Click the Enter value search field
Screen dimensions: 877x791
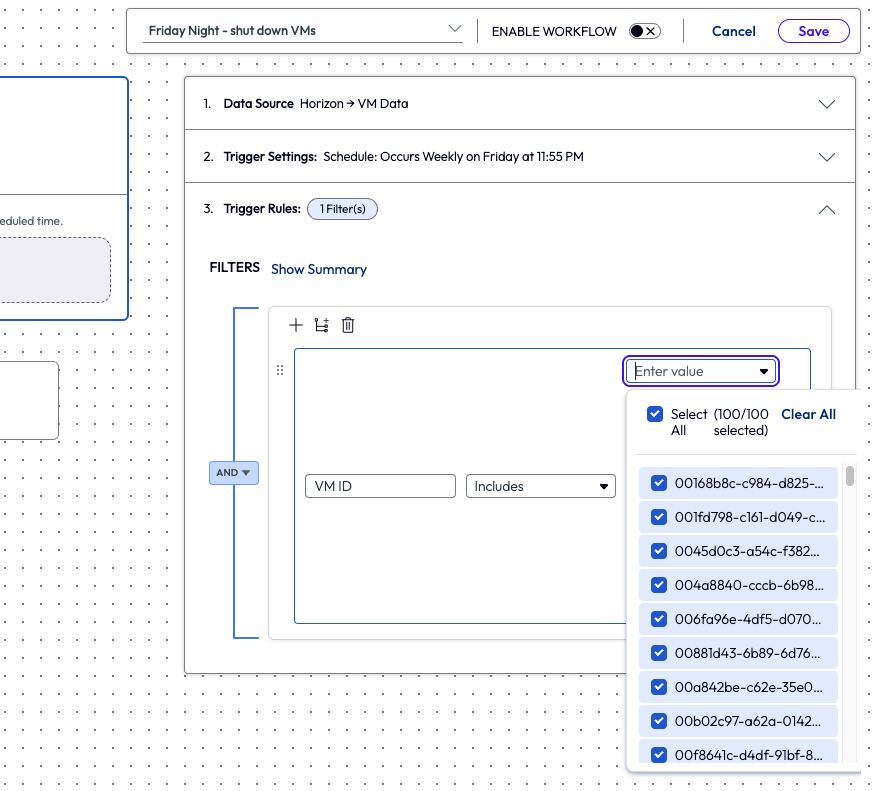[x=692, y=371]
